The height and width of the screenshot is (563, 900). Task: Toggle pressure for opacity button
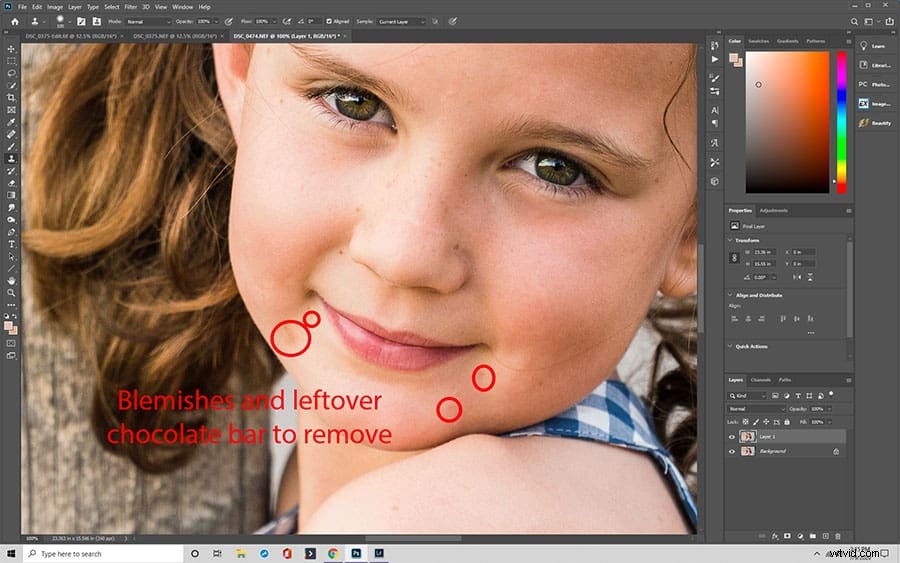(x=228, y=22)
